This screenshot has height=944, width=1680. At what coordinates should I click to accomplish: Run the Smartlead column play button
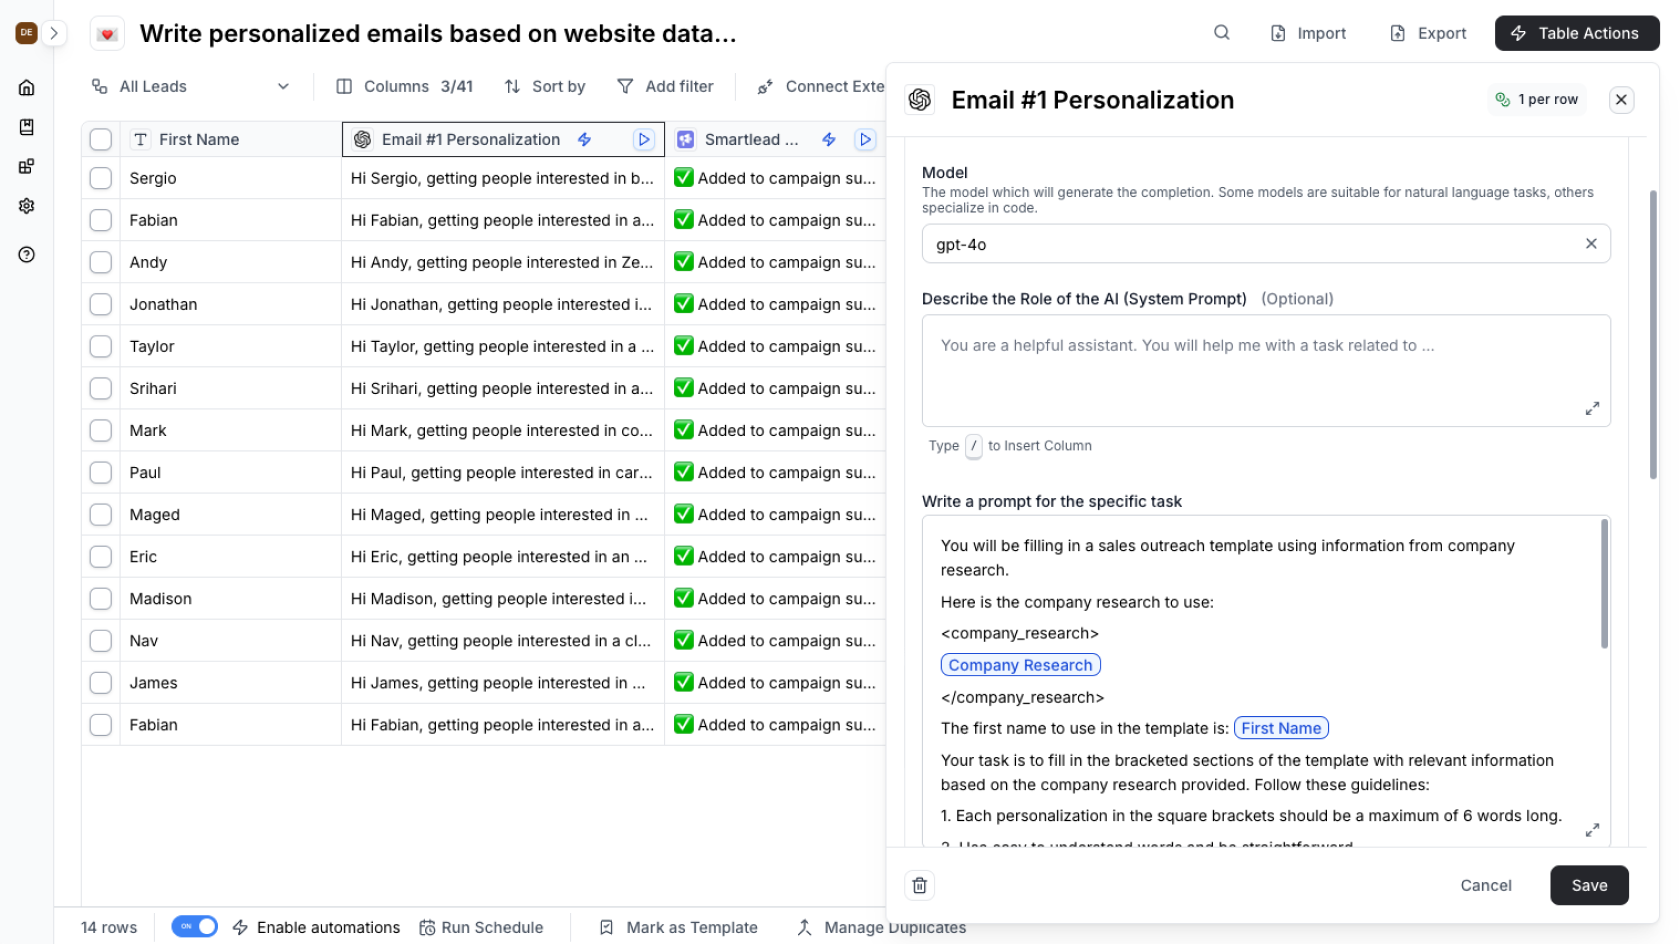point(865,140)
